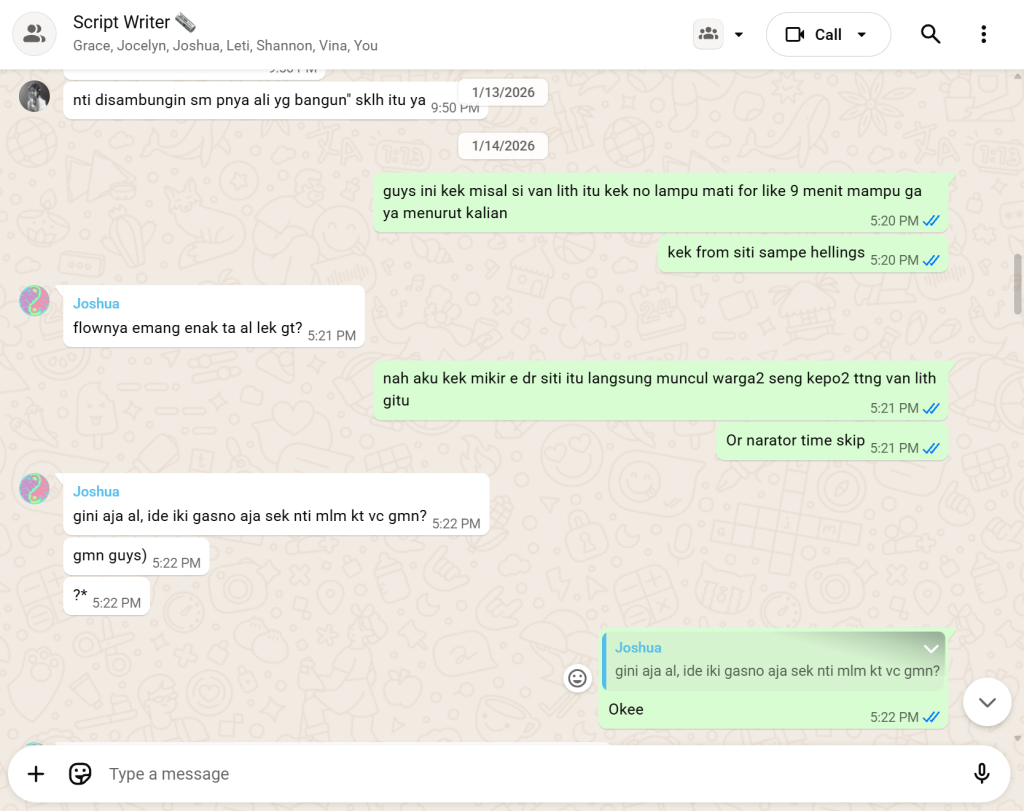Click the avatar beside nti disambungin message
This screenshot has width=1024, height=811.
click(35, 97)
